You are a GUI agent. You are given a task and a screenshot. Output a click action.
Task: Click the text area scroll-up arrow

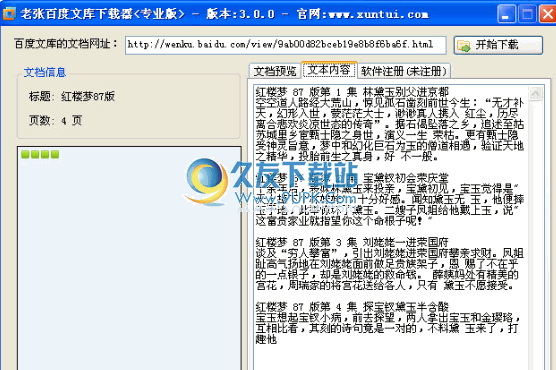pyautogui.click(x=535, y=94)
